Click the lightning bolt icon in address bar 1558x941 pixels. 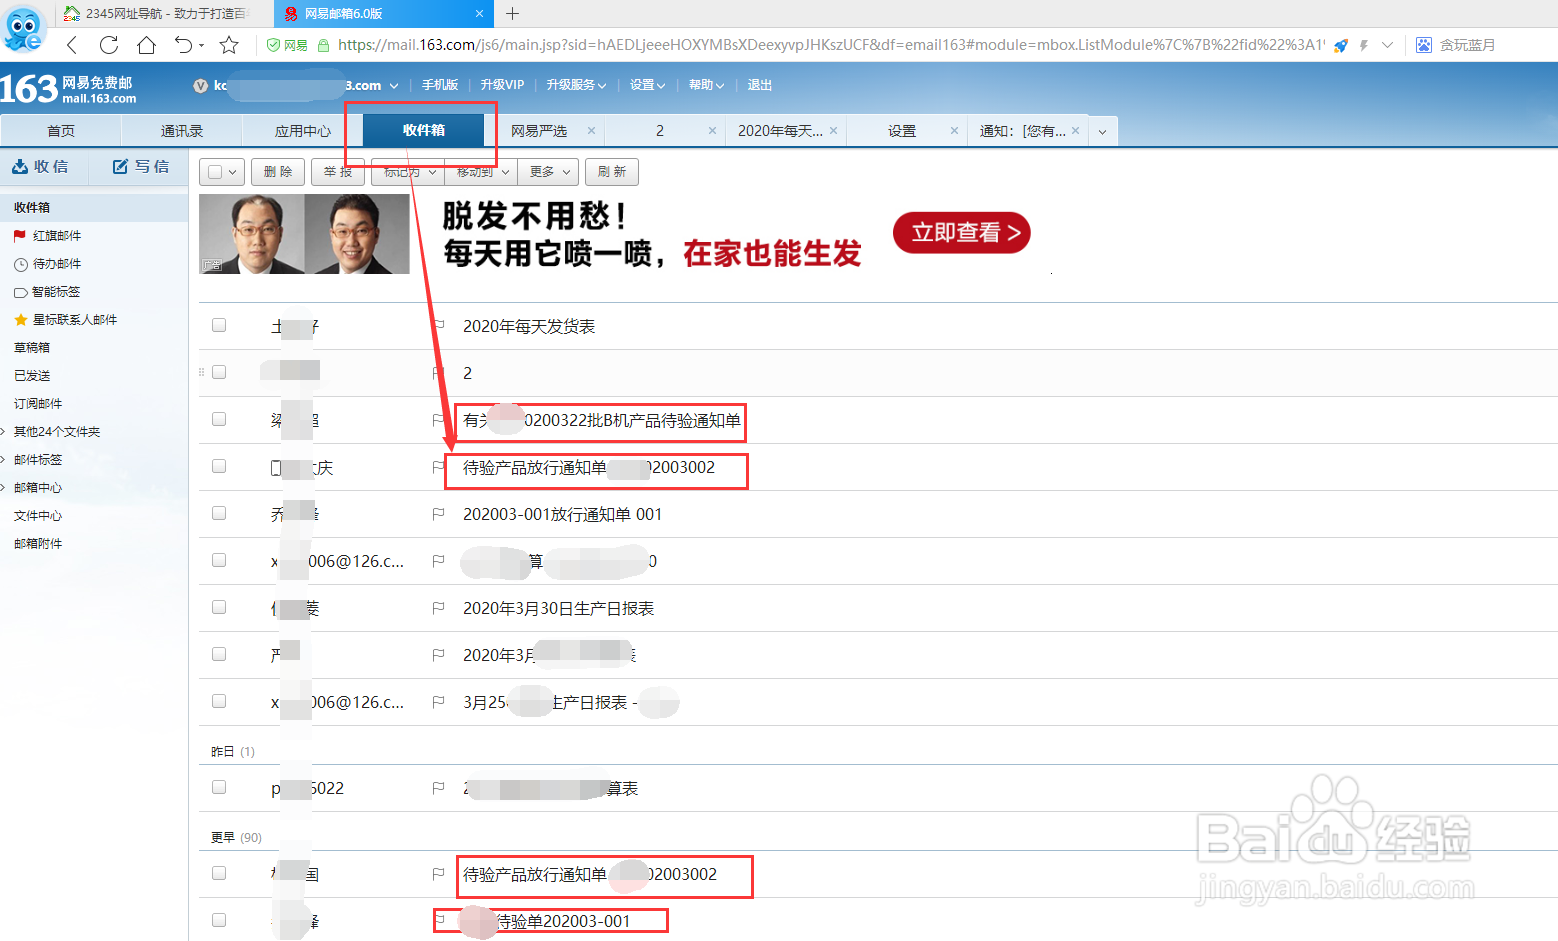tap(1364, 45)
